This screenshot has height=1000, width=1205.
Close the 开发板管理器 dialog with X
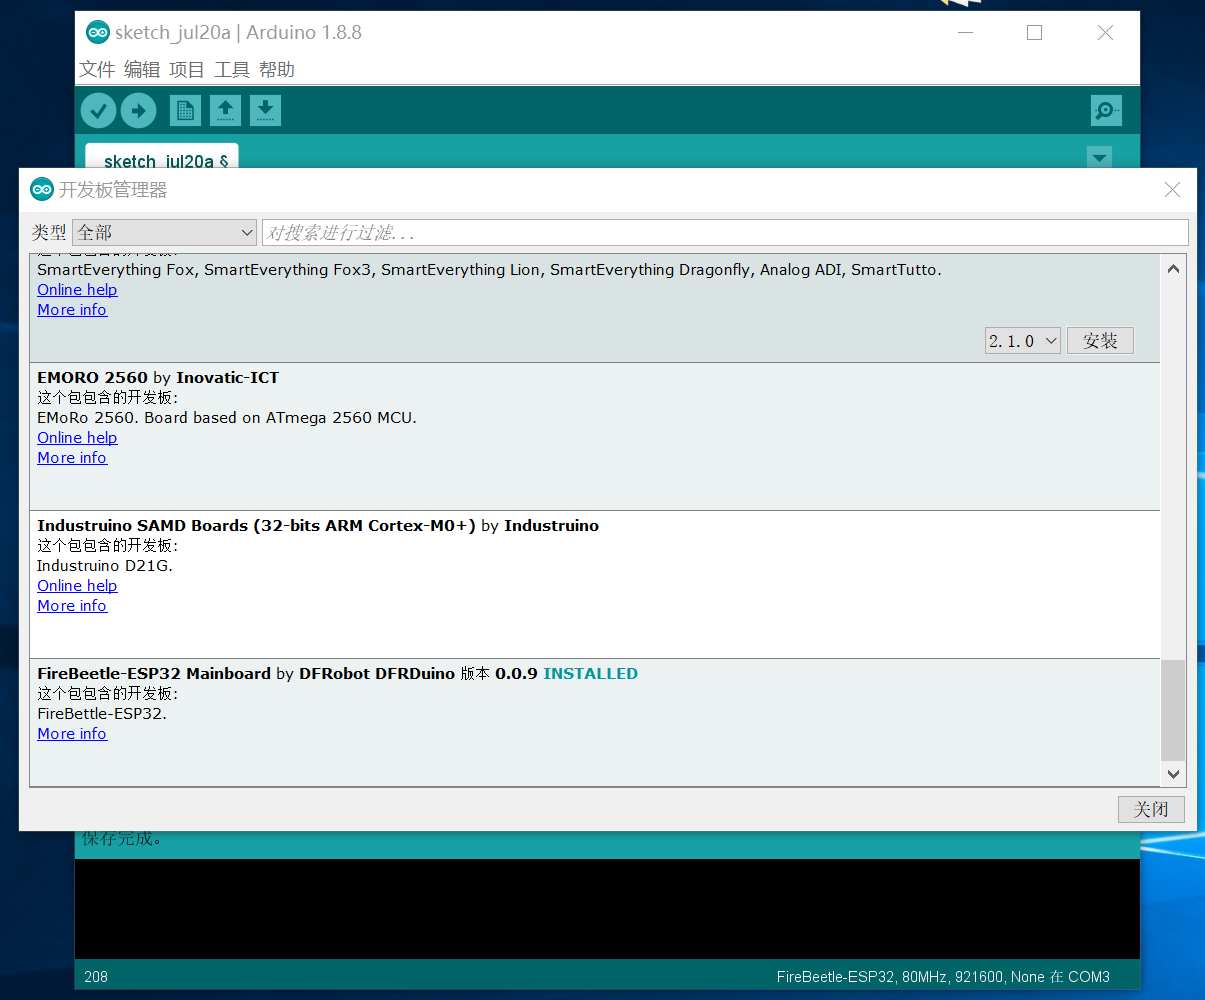[1173, 189]
